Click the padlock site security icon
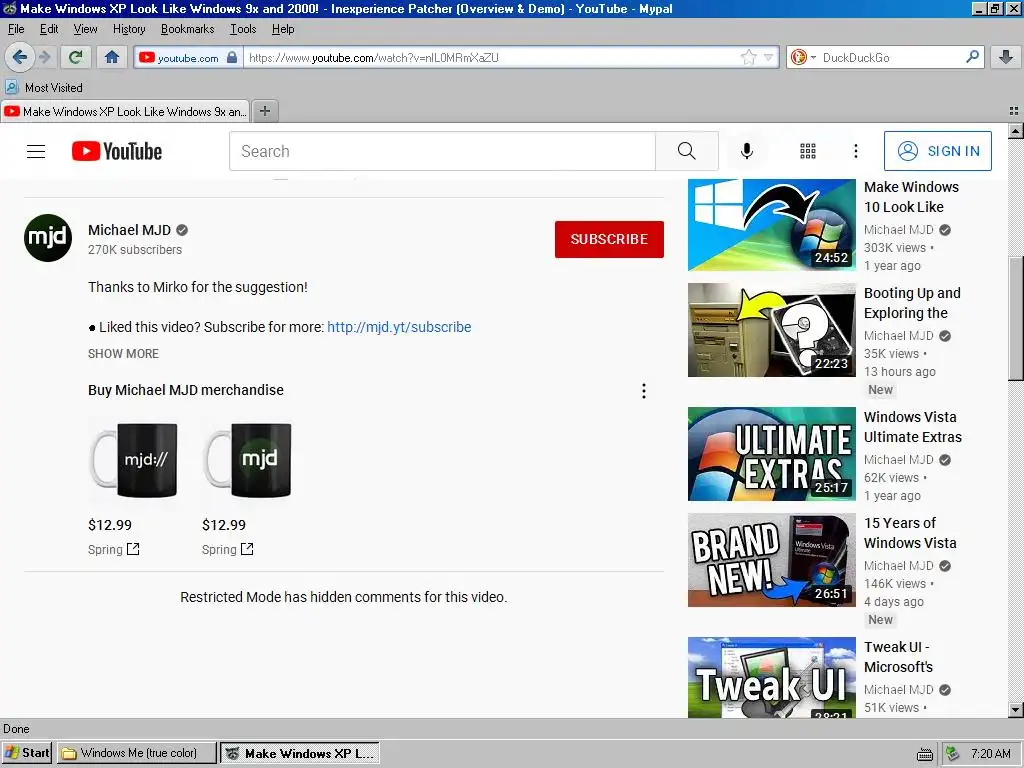The height and width of the screenshot is (768, 1024). (232, 57)
